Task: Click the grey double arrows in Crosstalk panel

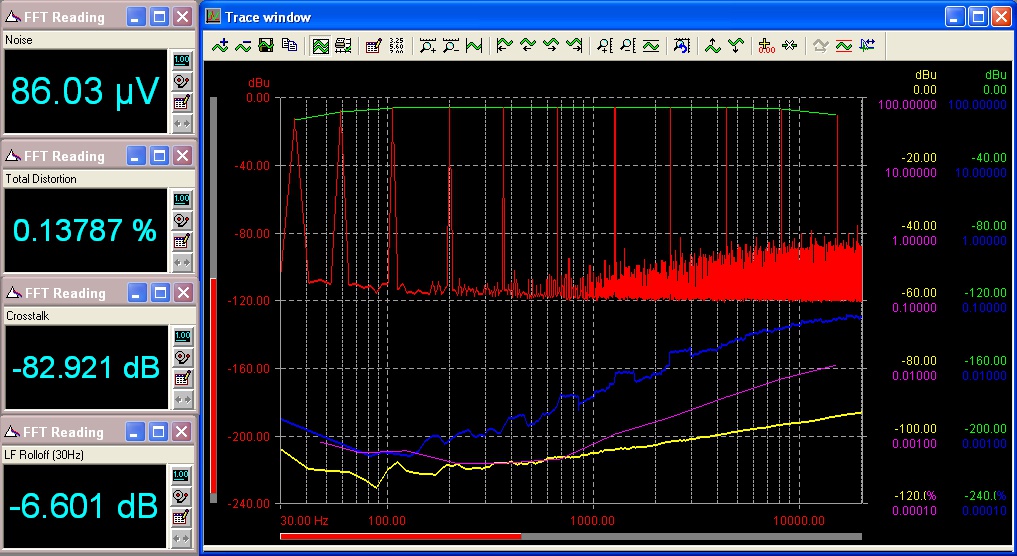Action: coord(182,400)
